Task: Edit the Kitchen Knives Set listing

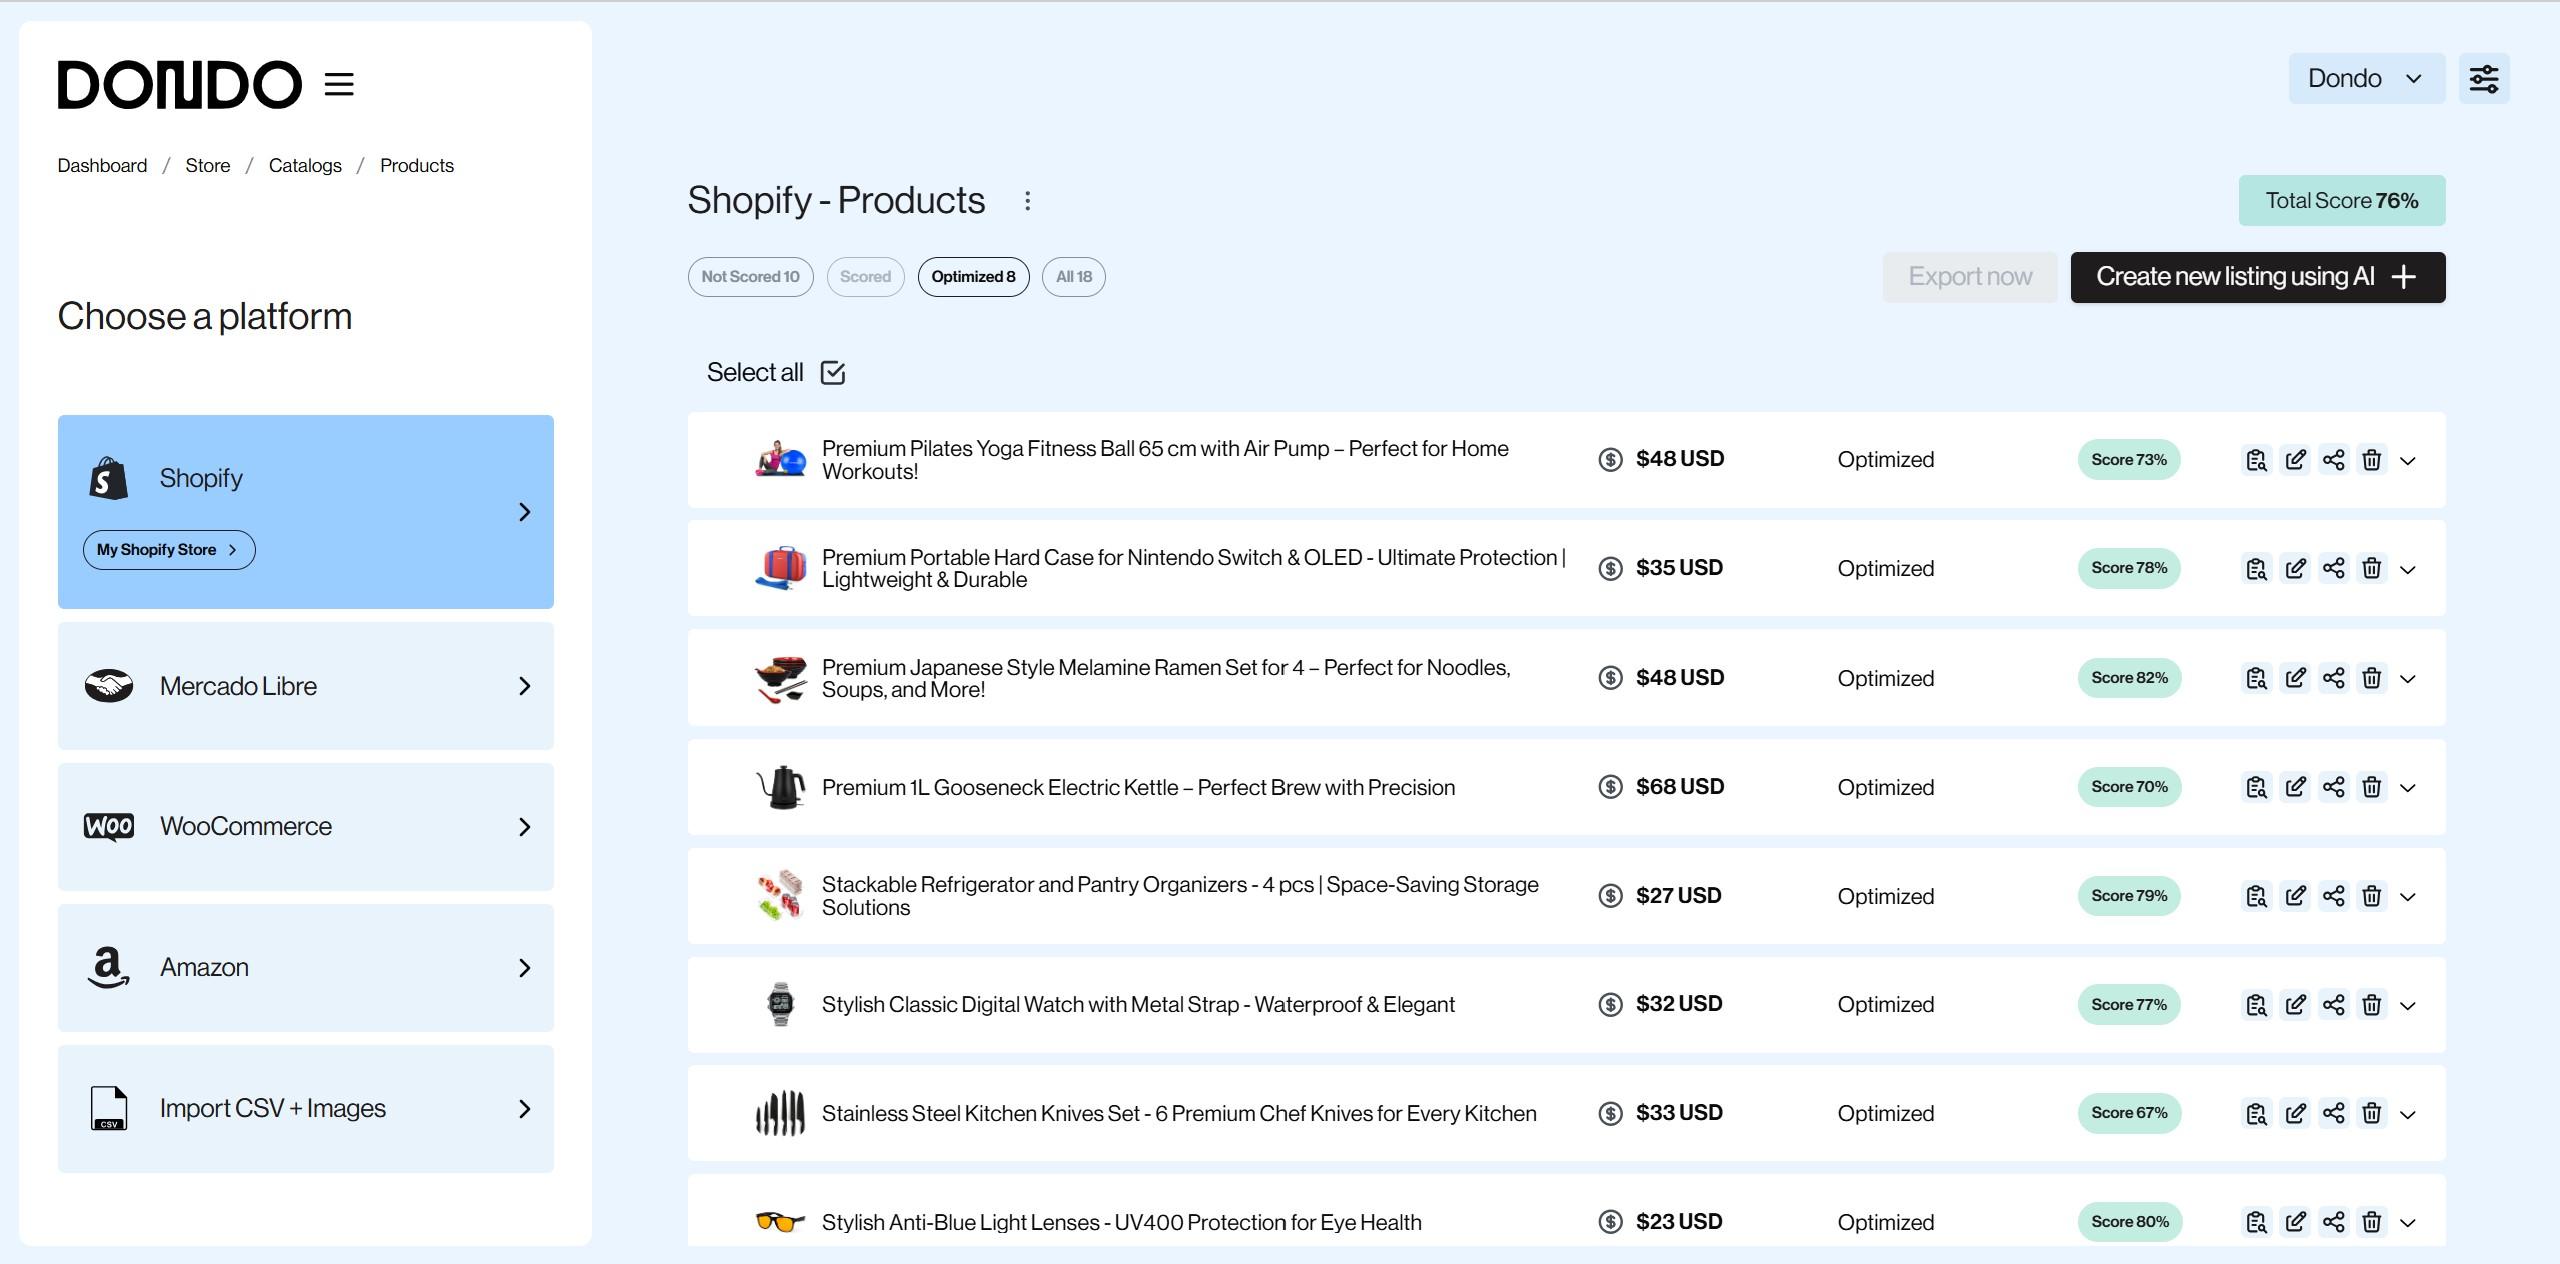Action: pyautogui.click(x=2295, y=1114)
